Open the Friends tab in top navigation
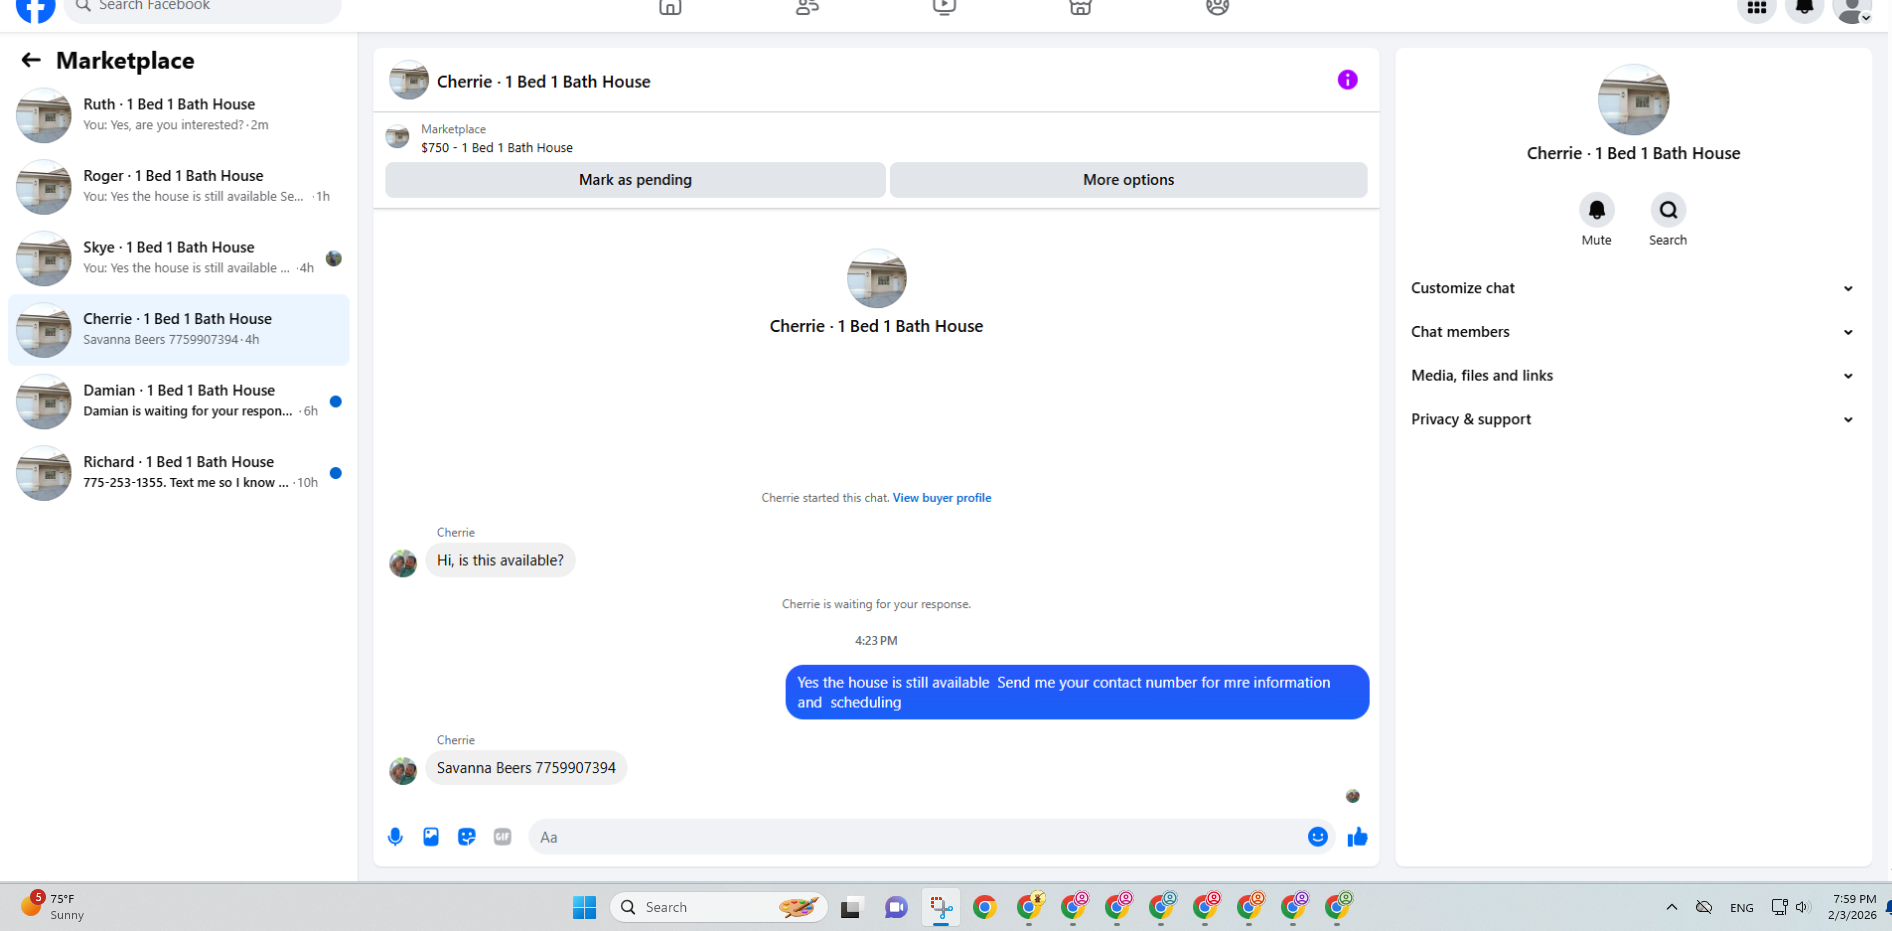Screen dimensions: 1892x931 (x=807, y=8)
